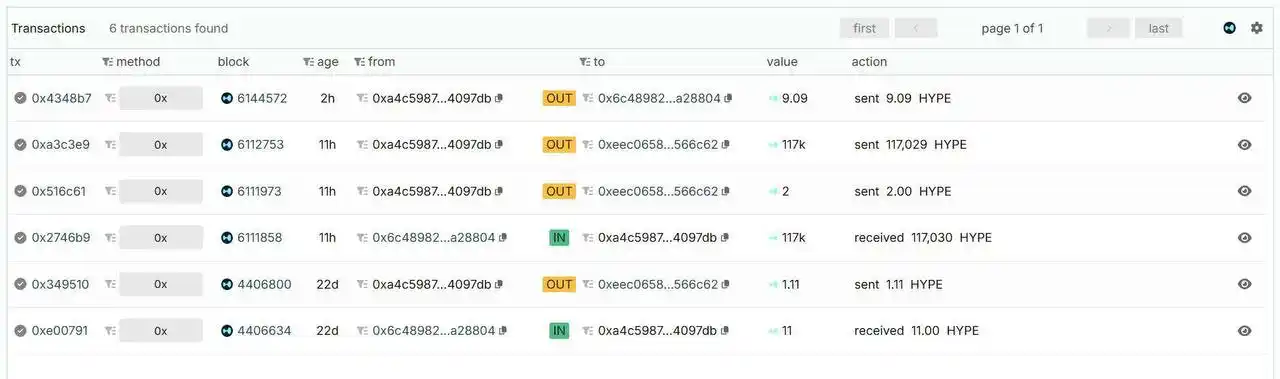The image size is (1280, 379).
Task: Filter by method in row 0x349510
Action: tap(111, 284)
